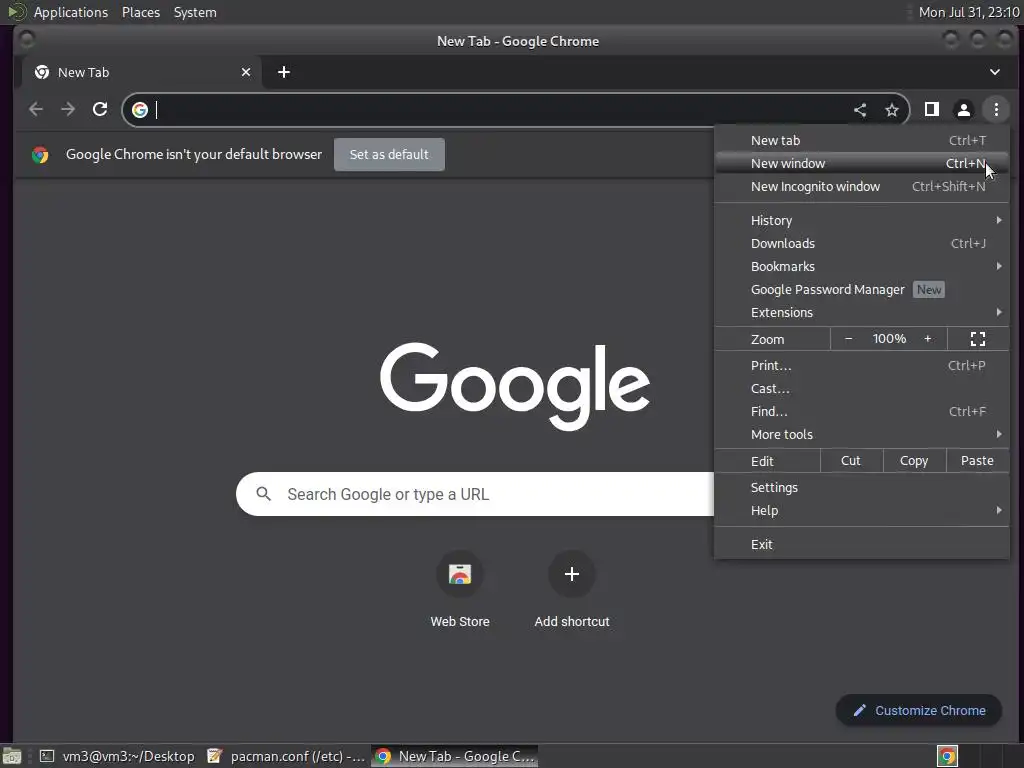
Task: Click the share icon in address bar
Action: point(860,110)
